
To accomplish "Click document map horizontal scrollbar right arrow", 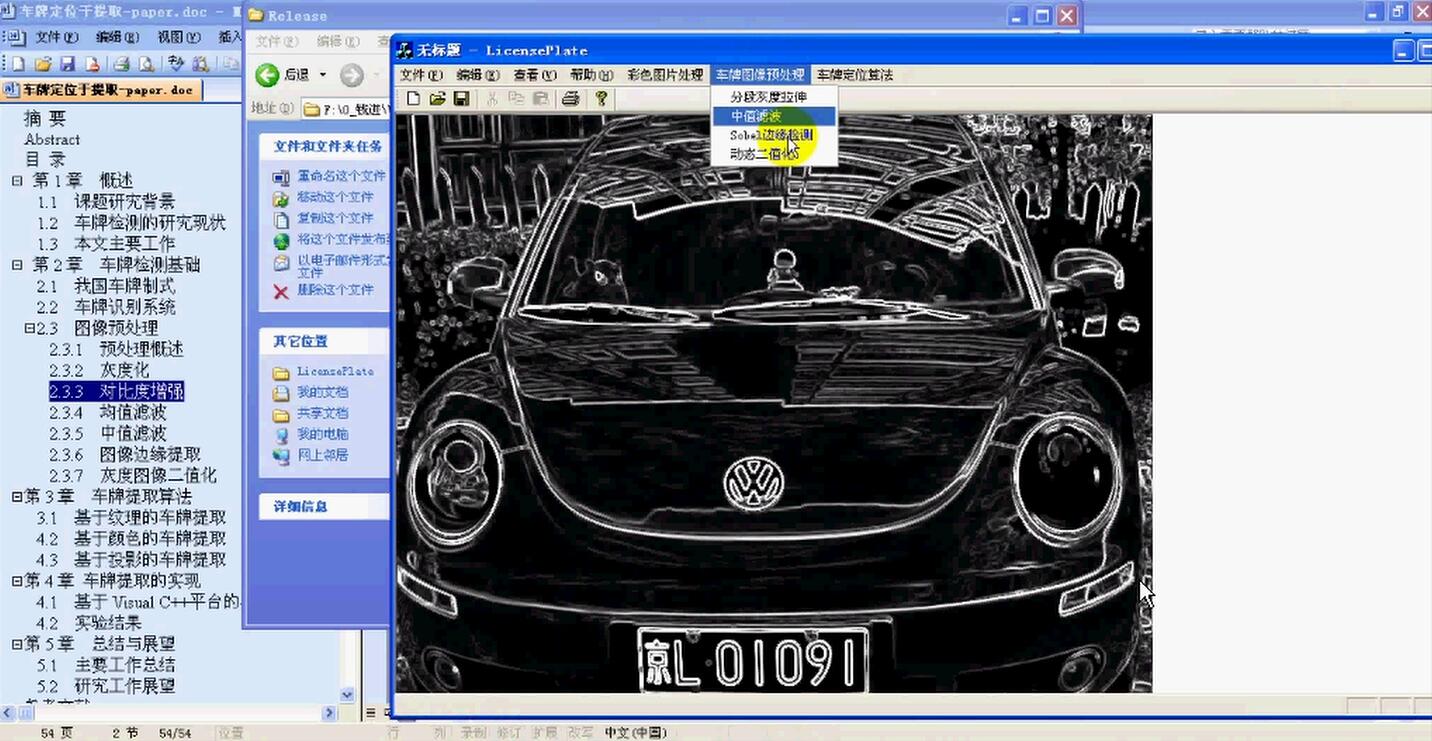I will click(329, 713).
